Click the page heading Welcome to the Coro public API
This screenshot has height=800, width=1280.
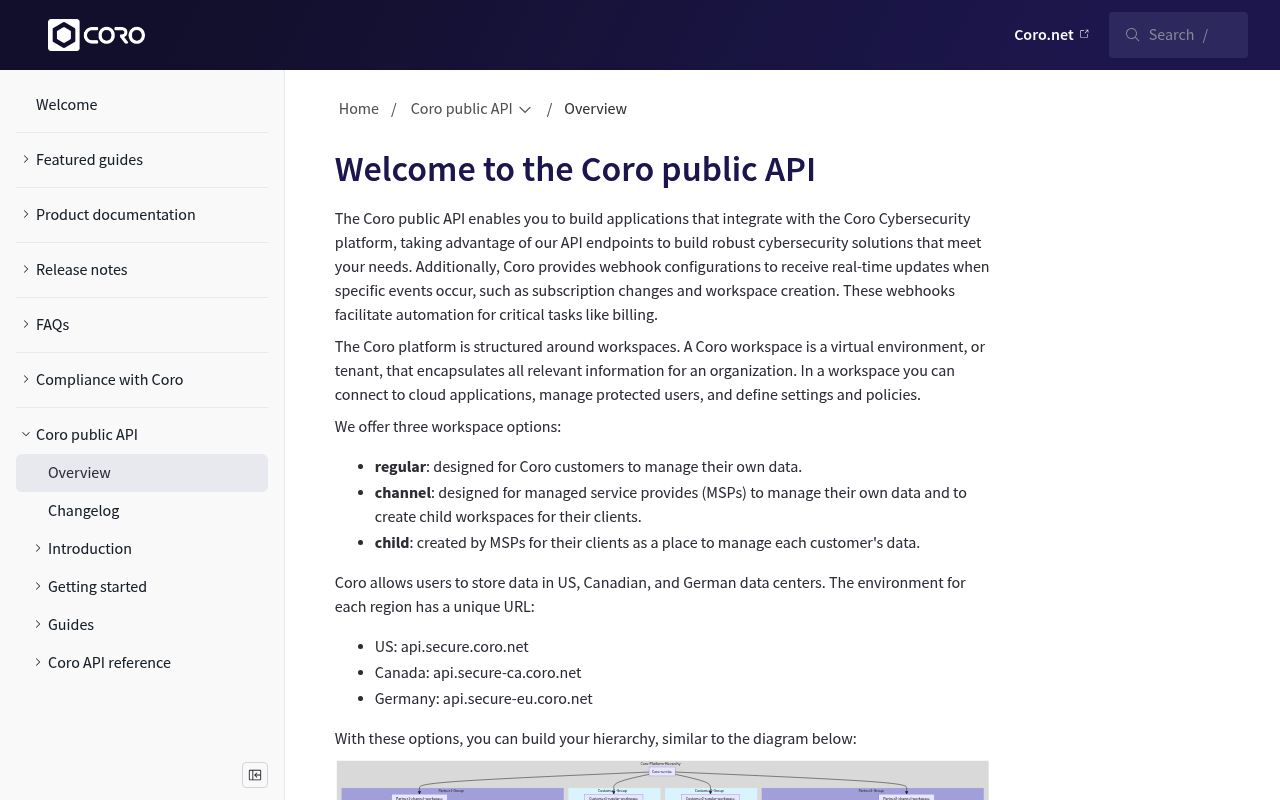coord(575,169)
